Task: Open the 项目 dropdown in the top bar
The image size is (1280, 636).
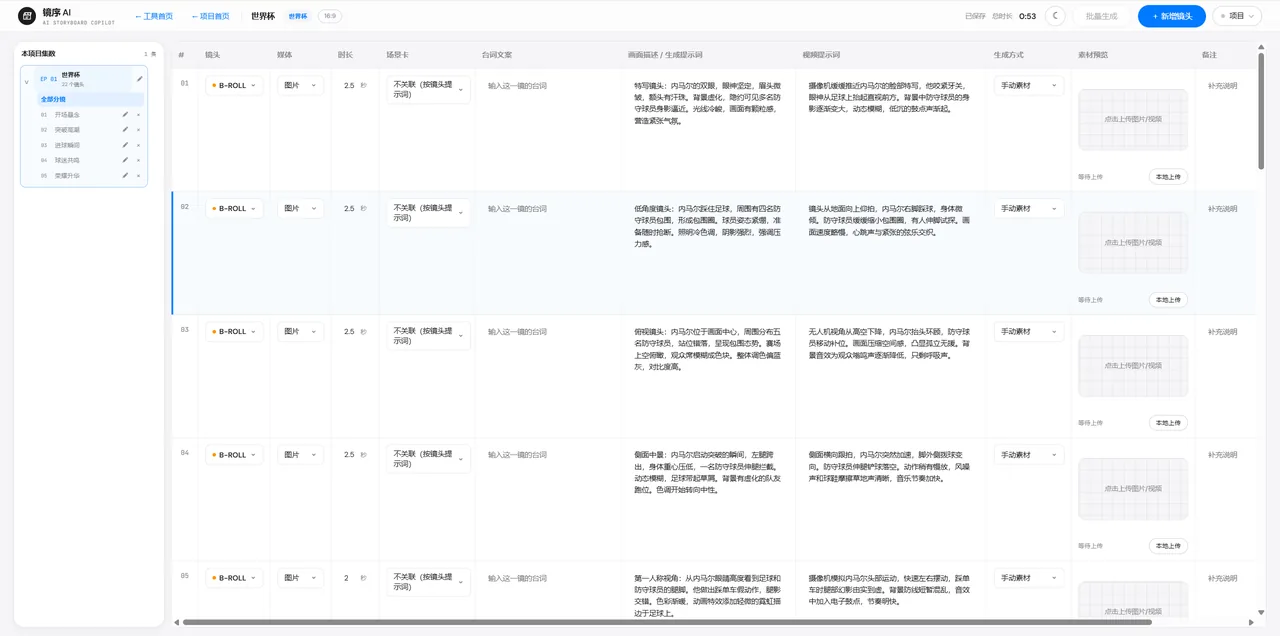Action: (x=1237, y=16)
